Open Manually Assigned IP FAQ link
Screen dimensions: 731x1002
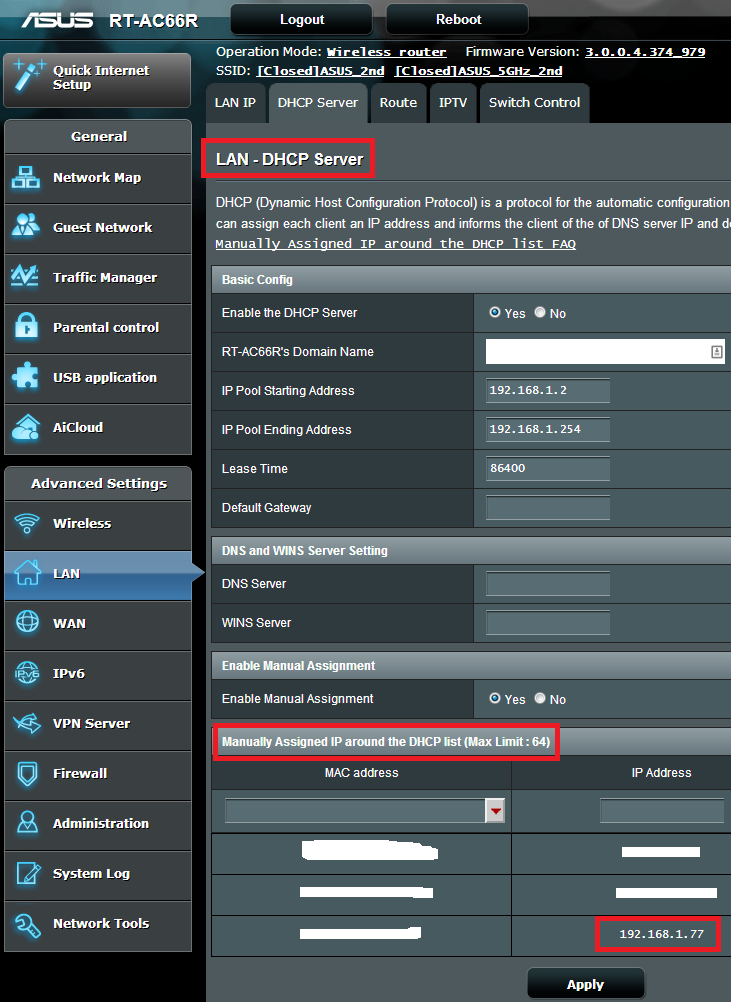point(395,244)
